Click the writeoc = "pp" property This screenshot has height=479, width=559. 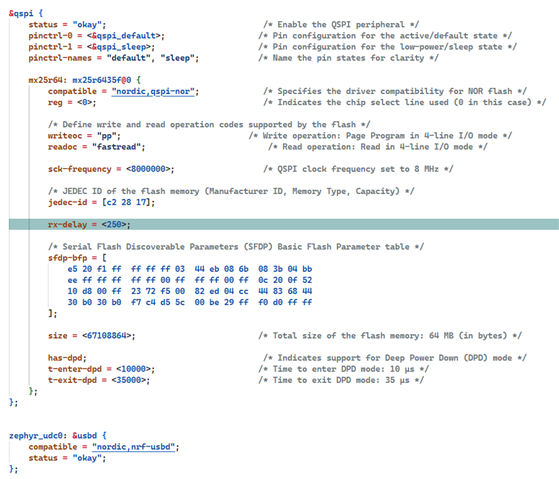click(84, 135)
